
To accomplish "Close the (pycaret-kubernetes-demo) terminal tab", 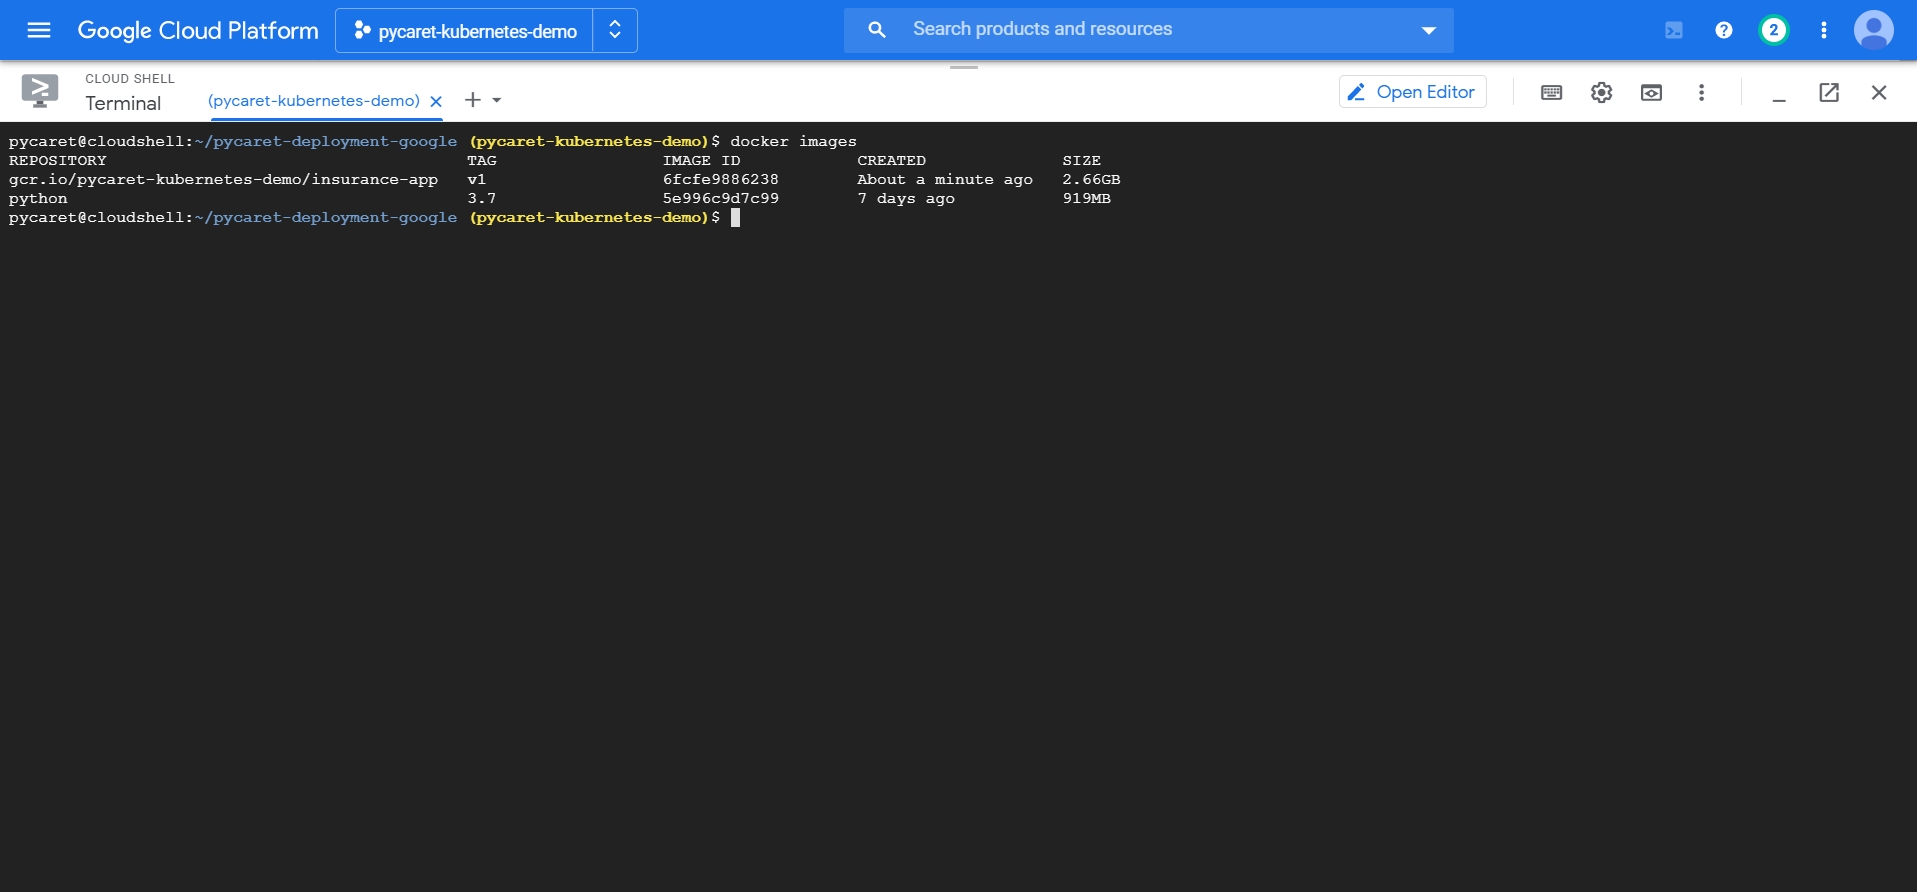I will [436, 101].
